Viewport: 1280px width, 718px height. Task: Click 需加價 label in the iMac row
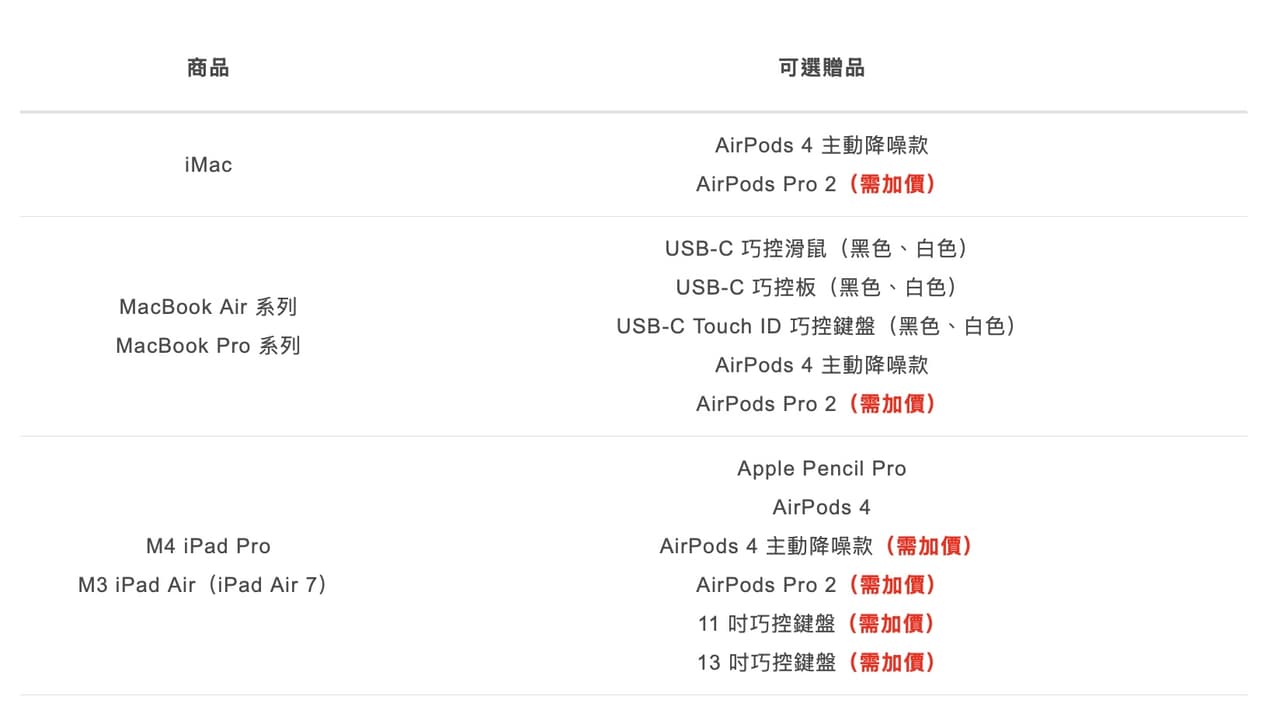point(892,184)
